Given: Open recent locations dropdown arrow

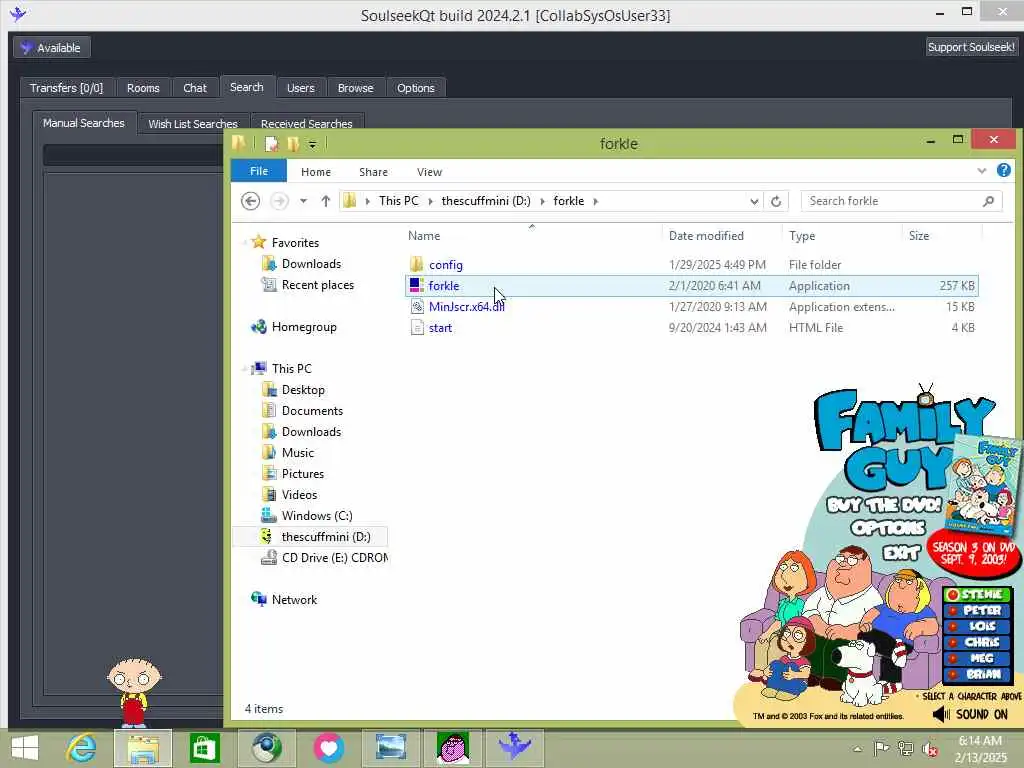Looking at the screenshot, I should tap(304, 201).
